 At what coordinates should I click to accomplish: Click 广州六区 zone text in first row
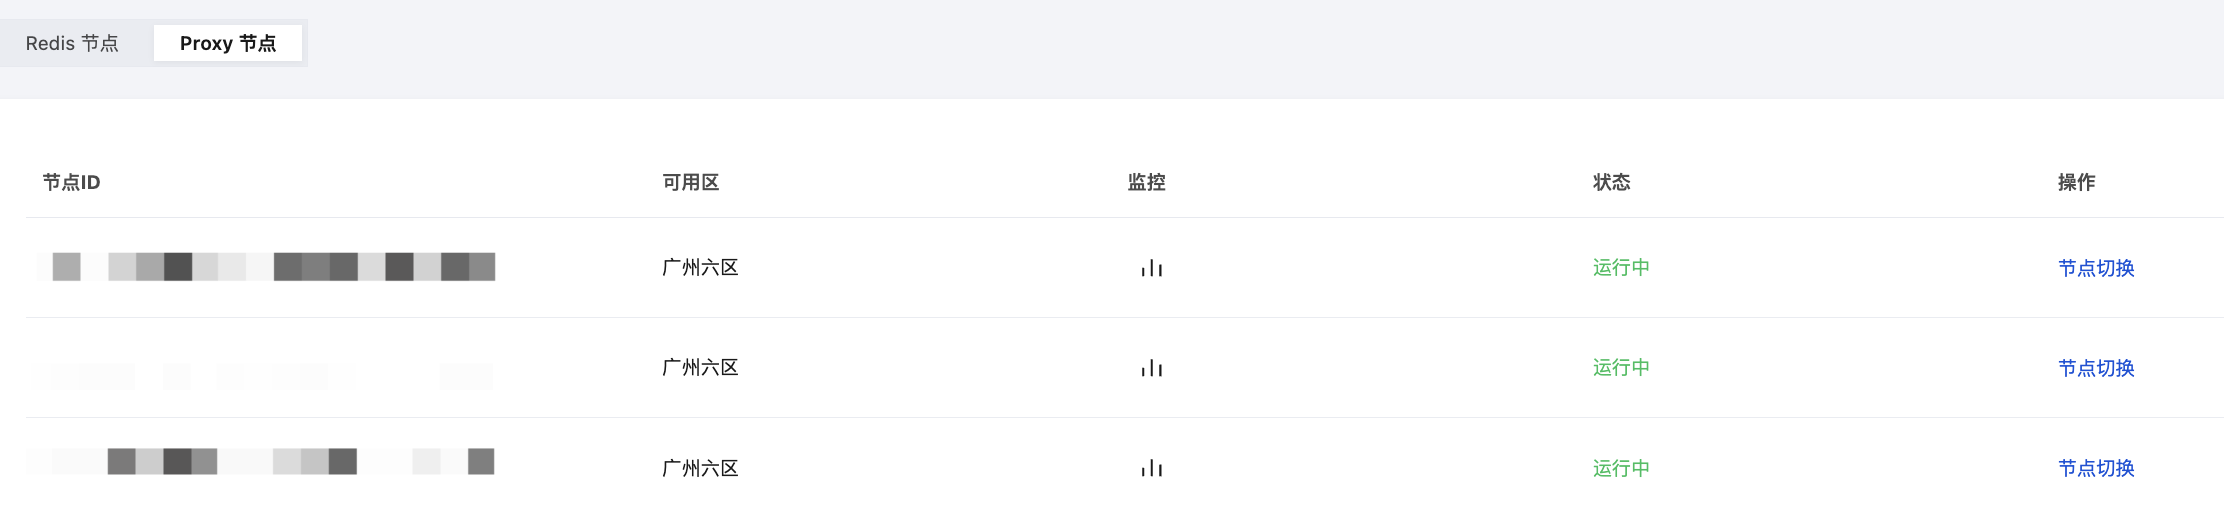pos(700,268)
